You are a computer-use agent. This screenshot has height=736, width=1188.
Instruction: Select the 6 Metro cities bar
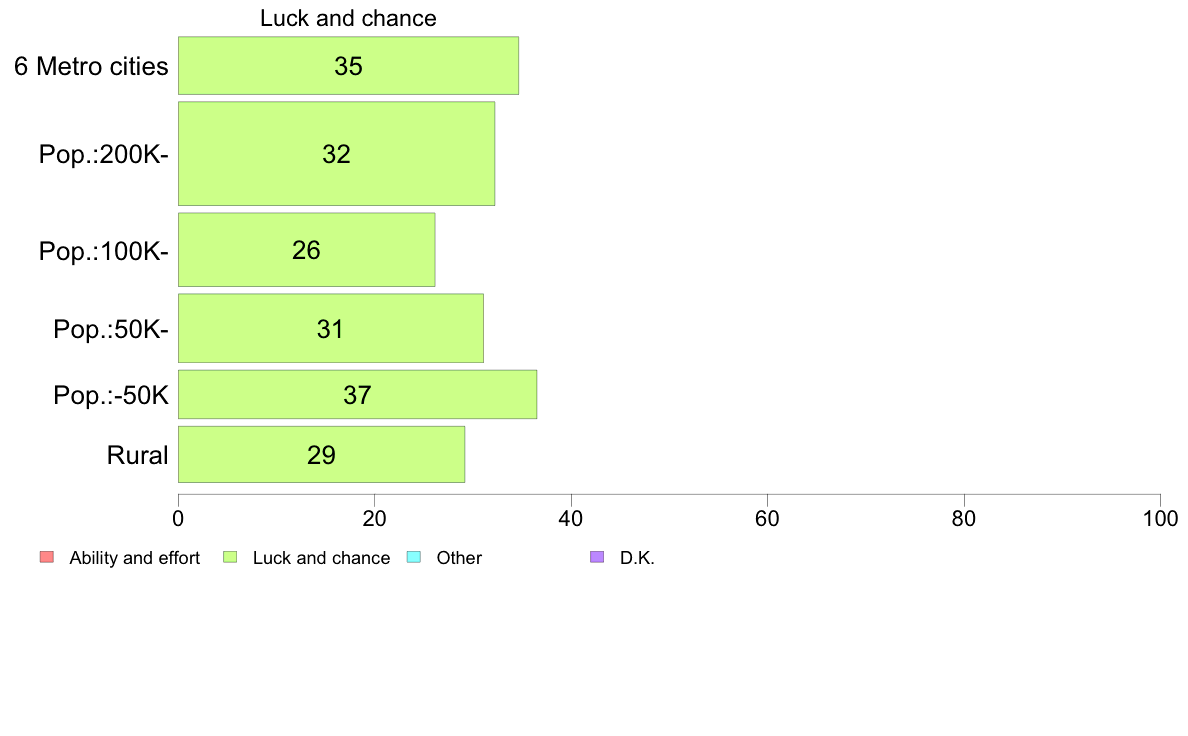click(x=348, y=66)
